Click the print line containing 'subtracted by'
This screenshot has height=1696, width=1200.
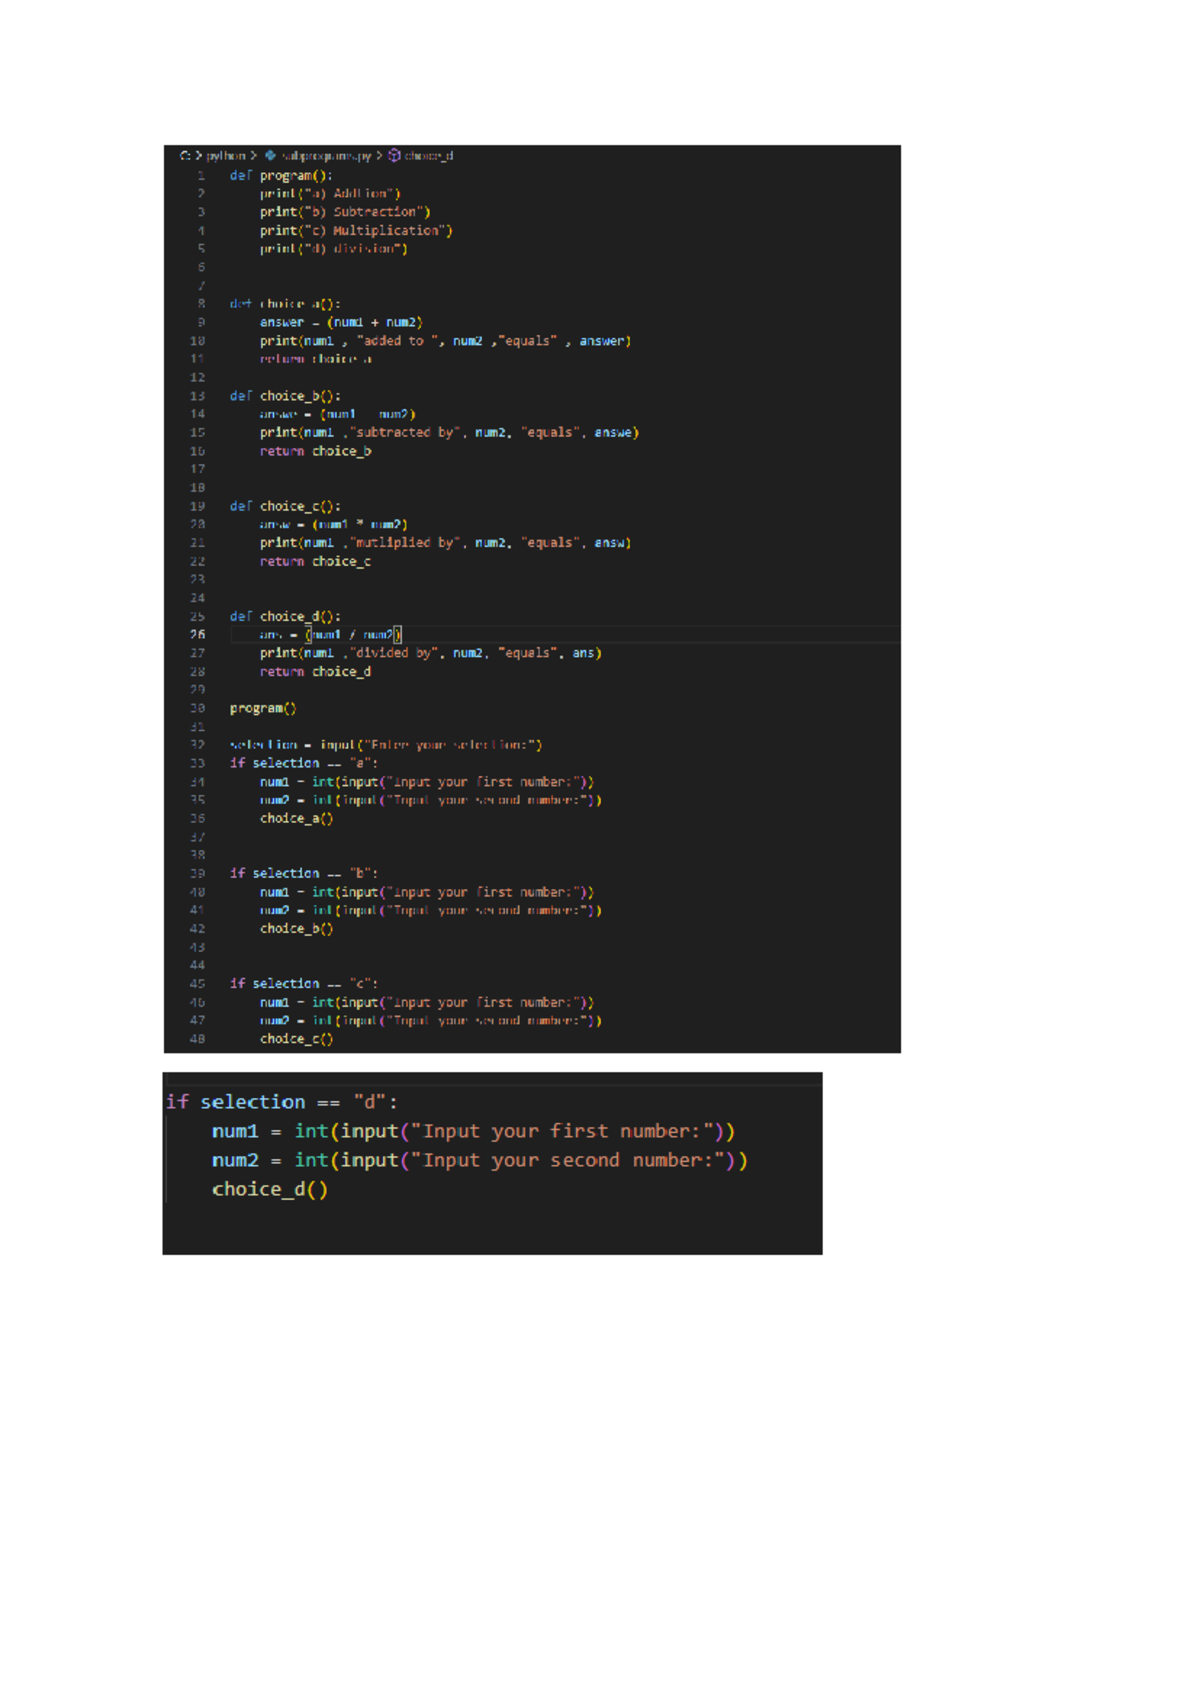449,433
